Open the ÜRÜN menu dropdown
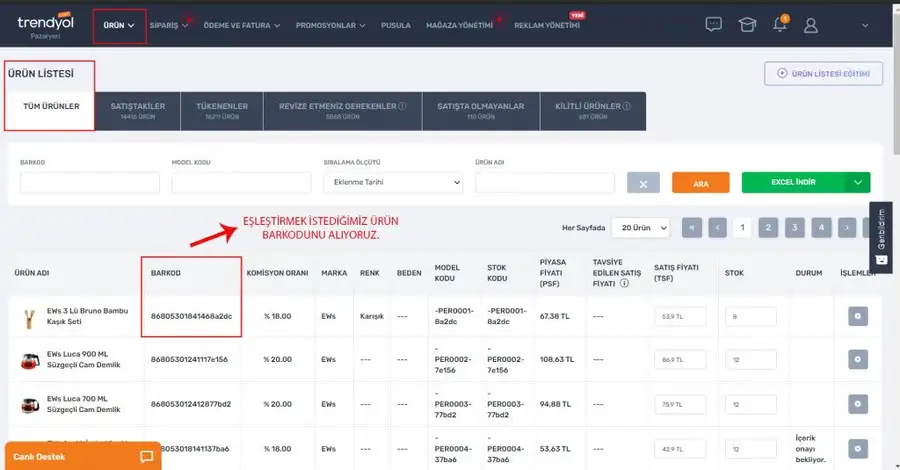Screen dimensions: 900x470 coord(119,26)
